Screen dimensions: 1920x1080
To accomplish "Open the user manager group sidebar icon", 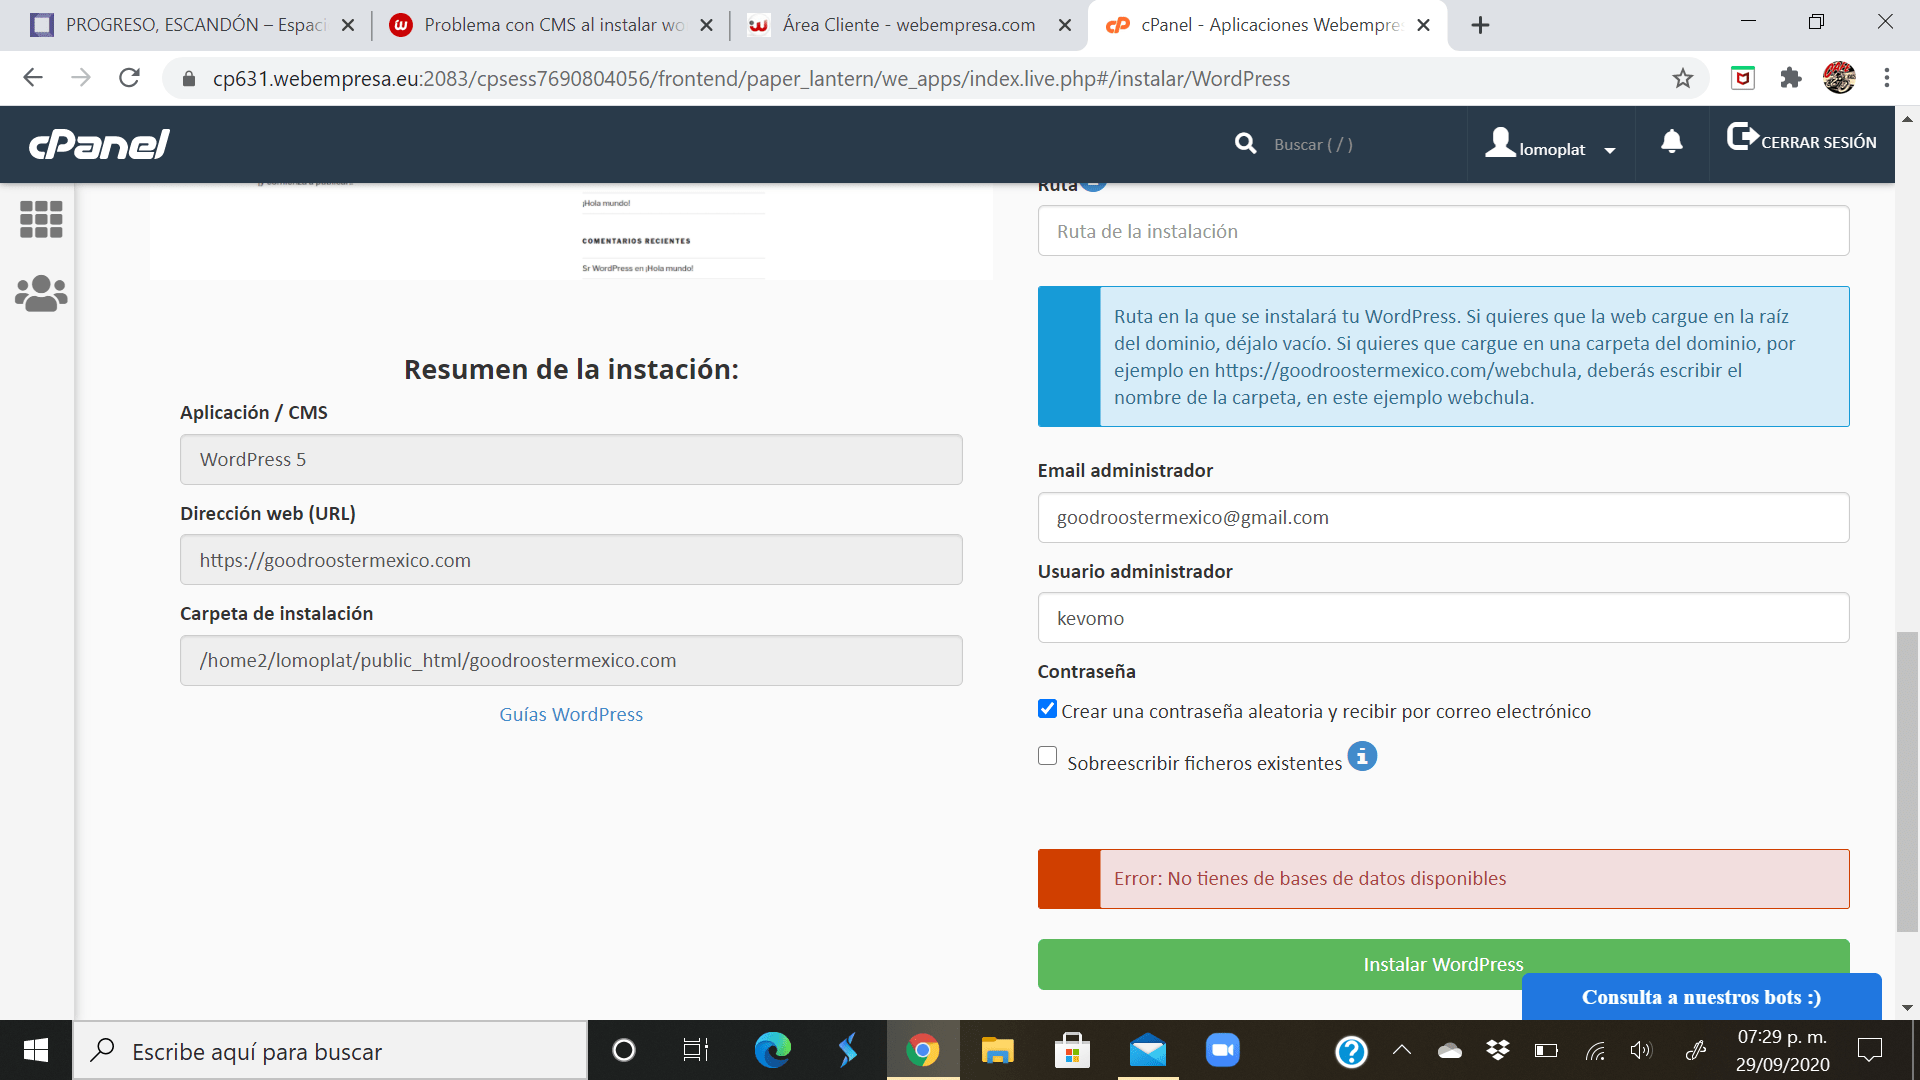I will [x=41, y=293].
